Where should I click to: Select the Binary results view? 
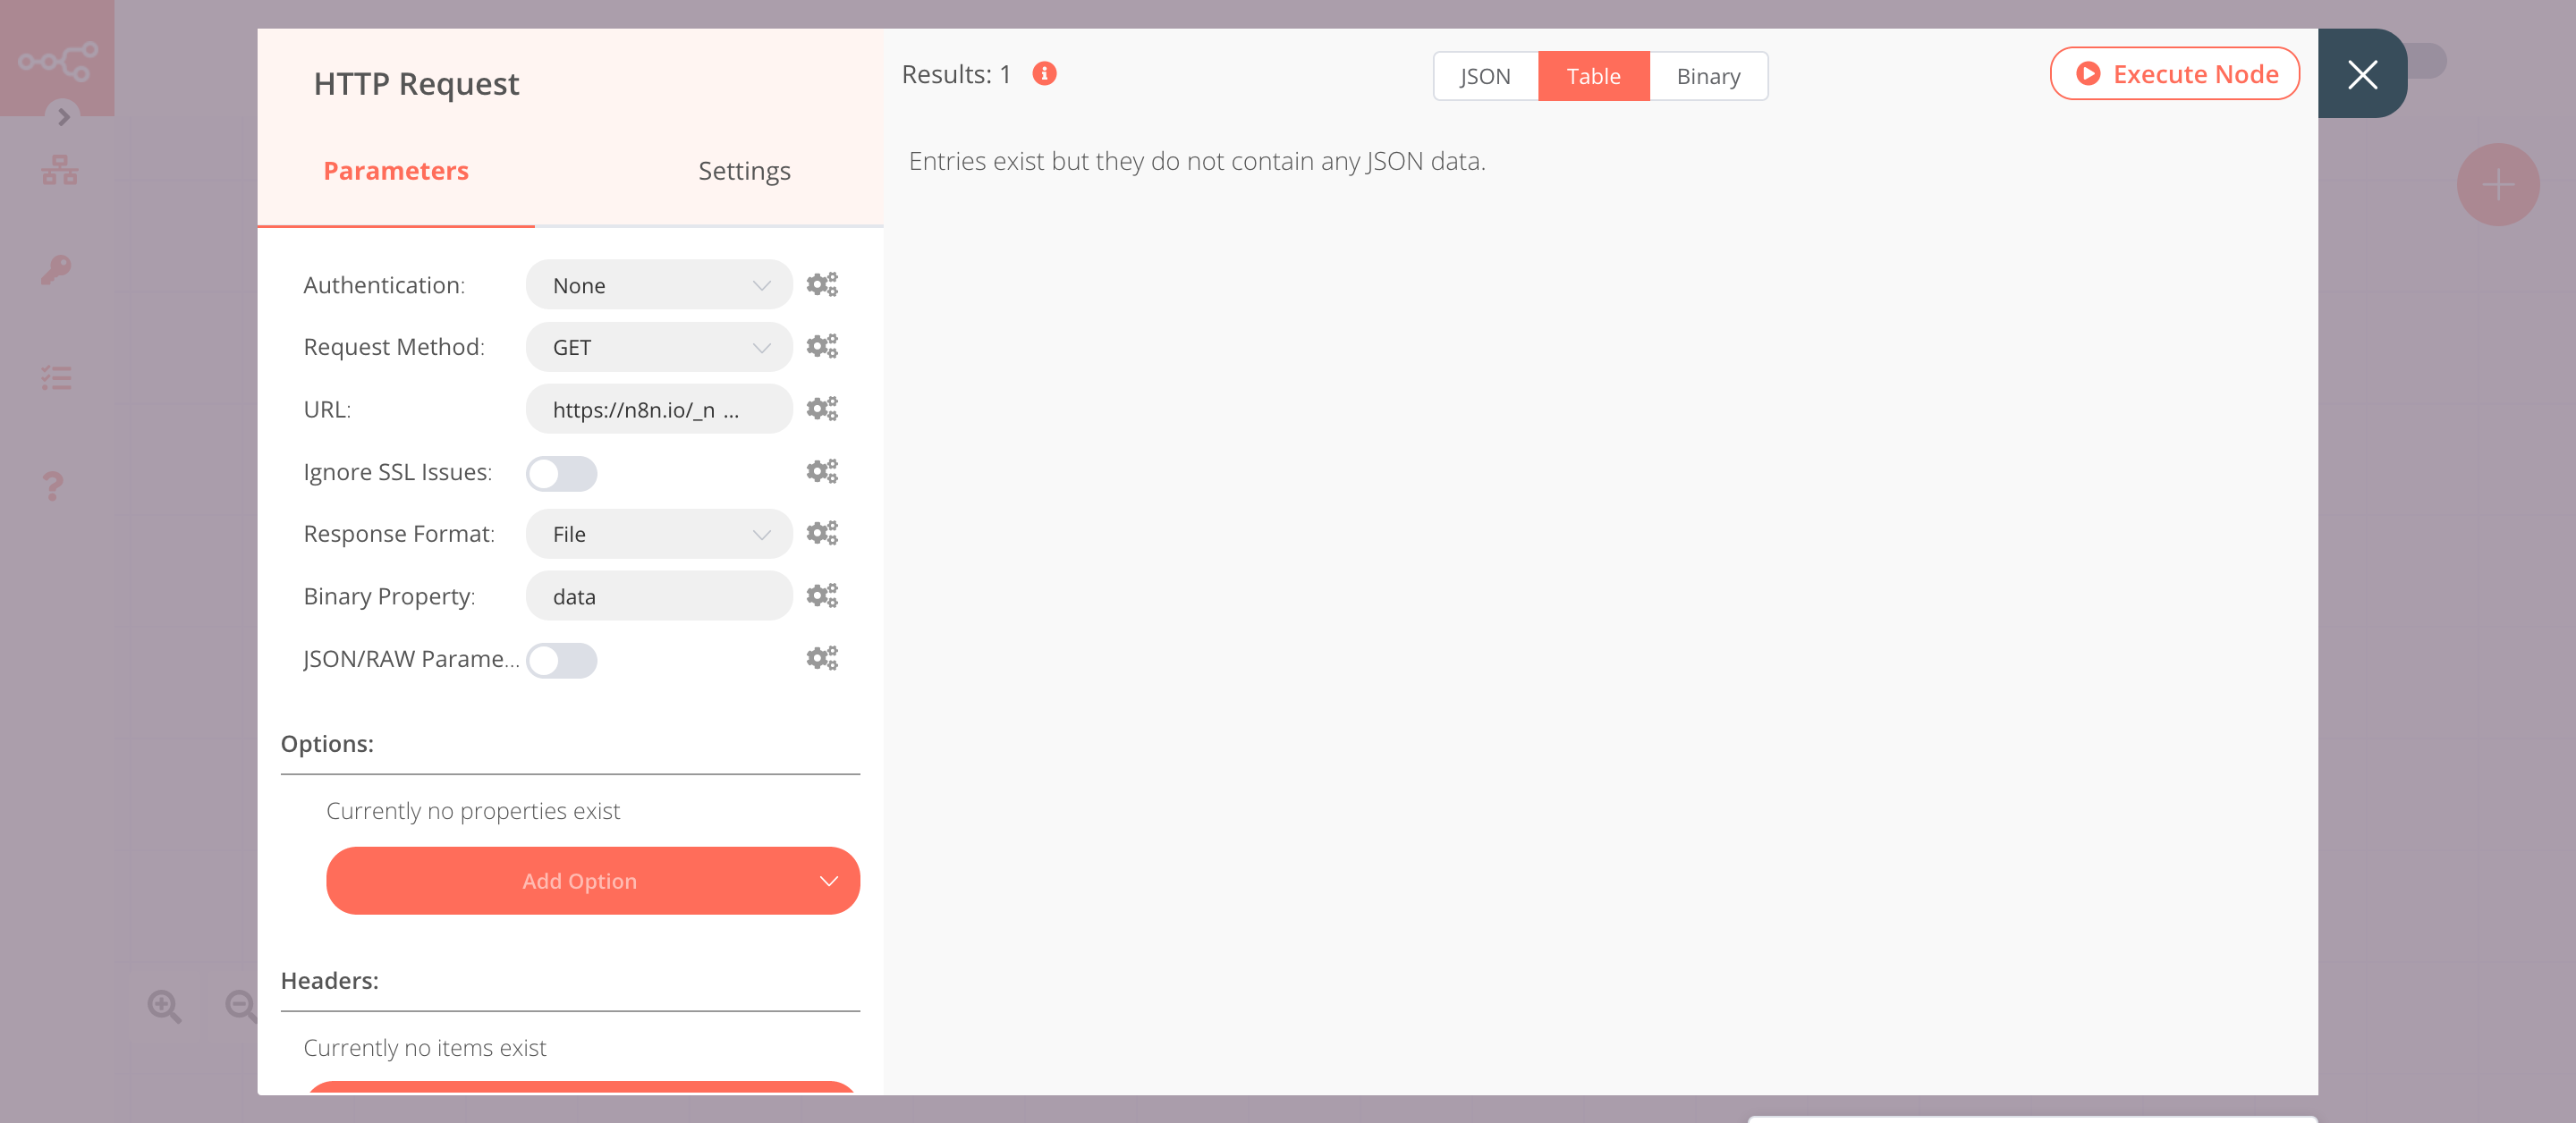(1708, 75)
